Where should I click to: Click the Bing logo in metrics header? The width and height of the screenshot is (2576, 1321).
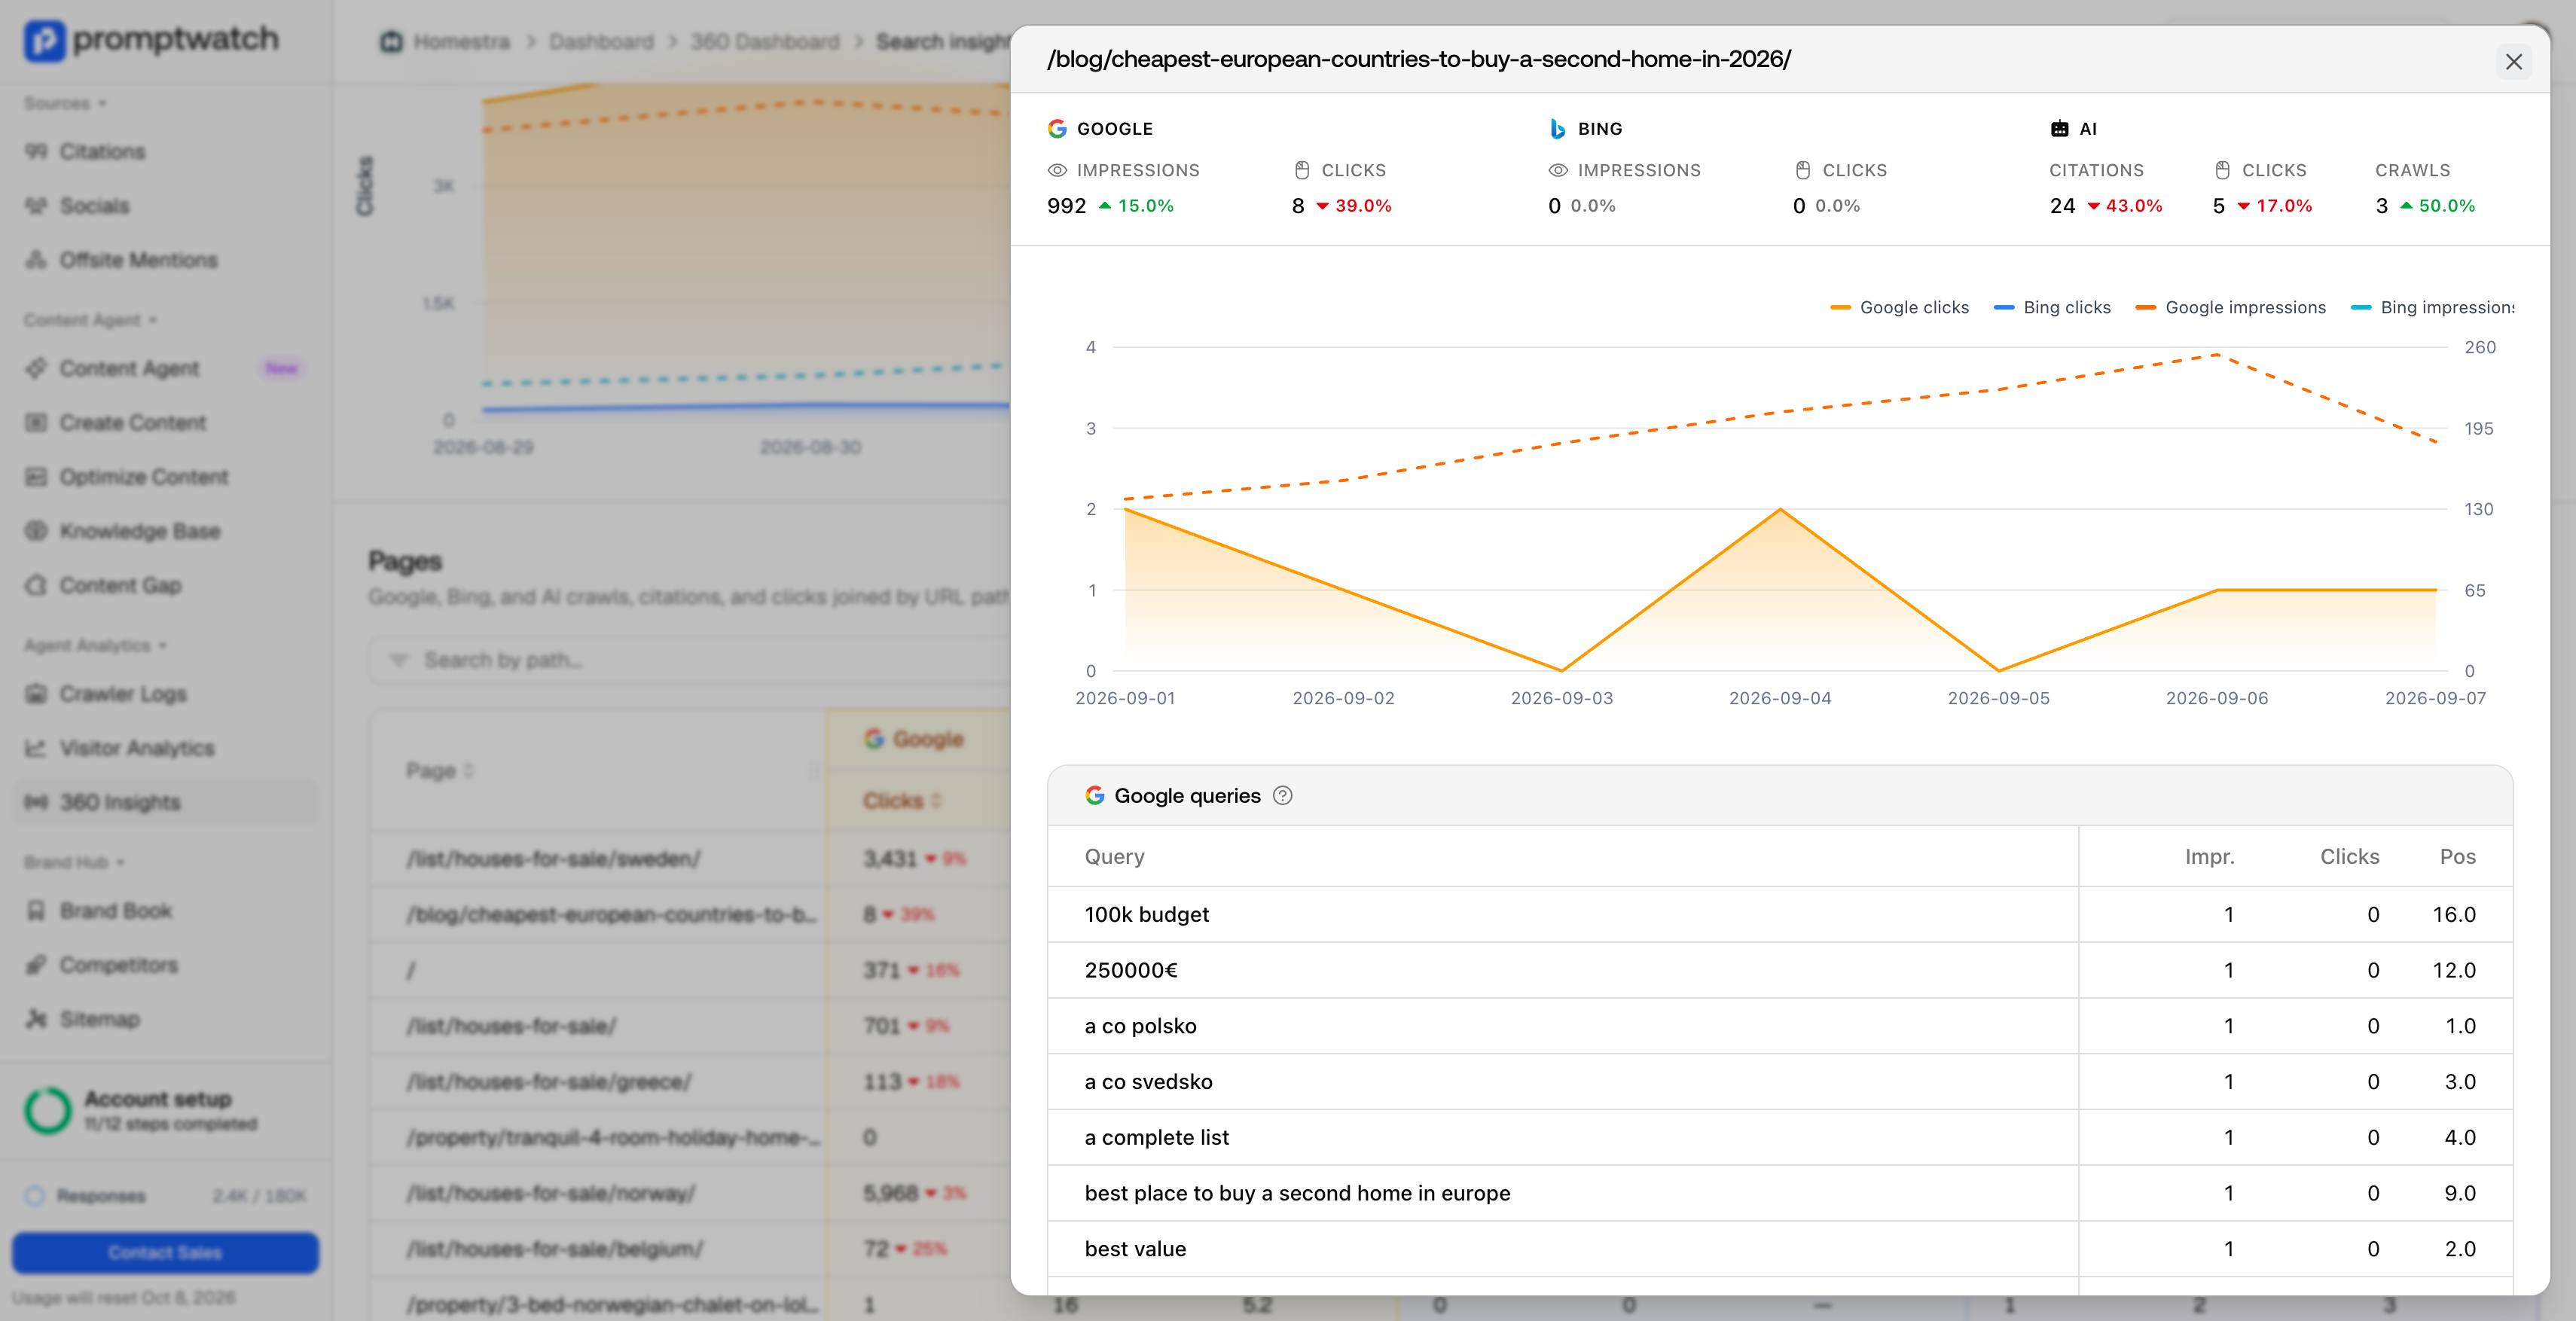point(1557,129)
